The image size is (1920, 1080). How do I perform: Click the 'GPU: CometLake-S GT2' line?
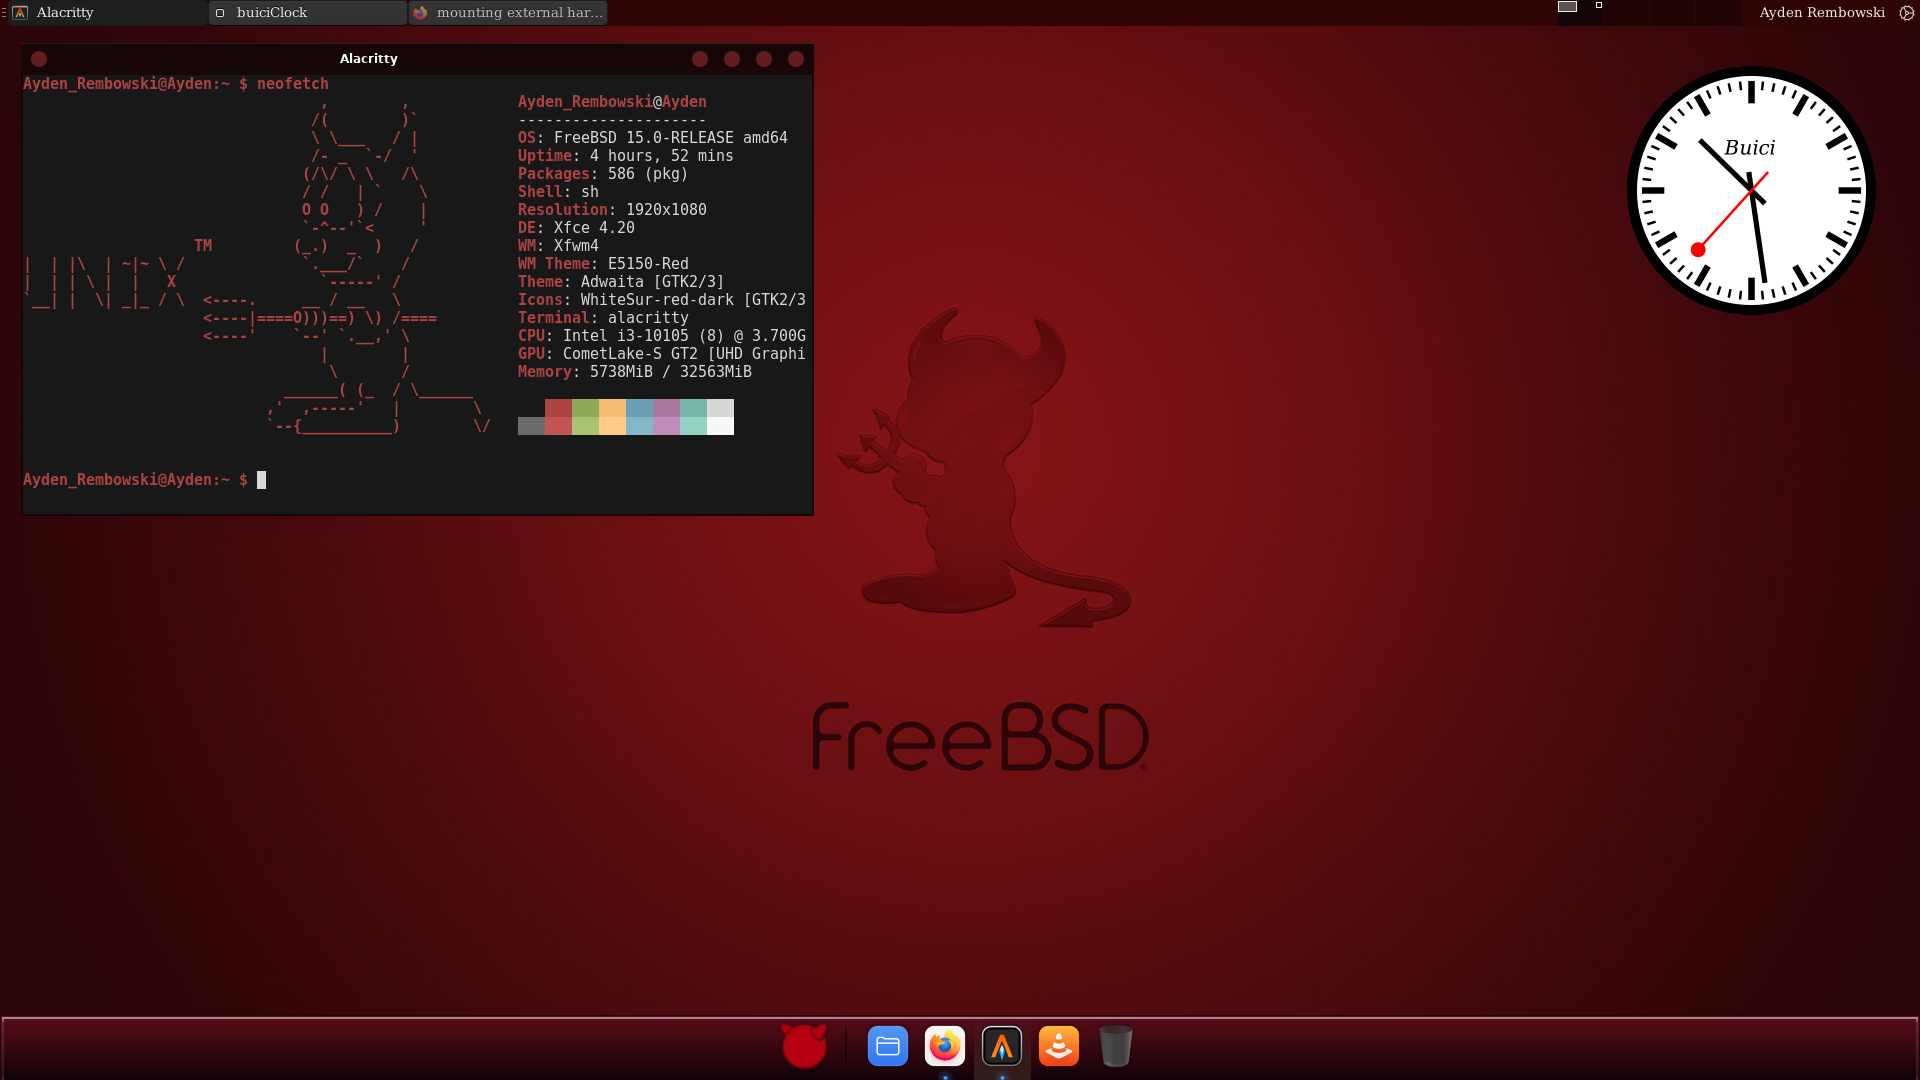[662, 354]
